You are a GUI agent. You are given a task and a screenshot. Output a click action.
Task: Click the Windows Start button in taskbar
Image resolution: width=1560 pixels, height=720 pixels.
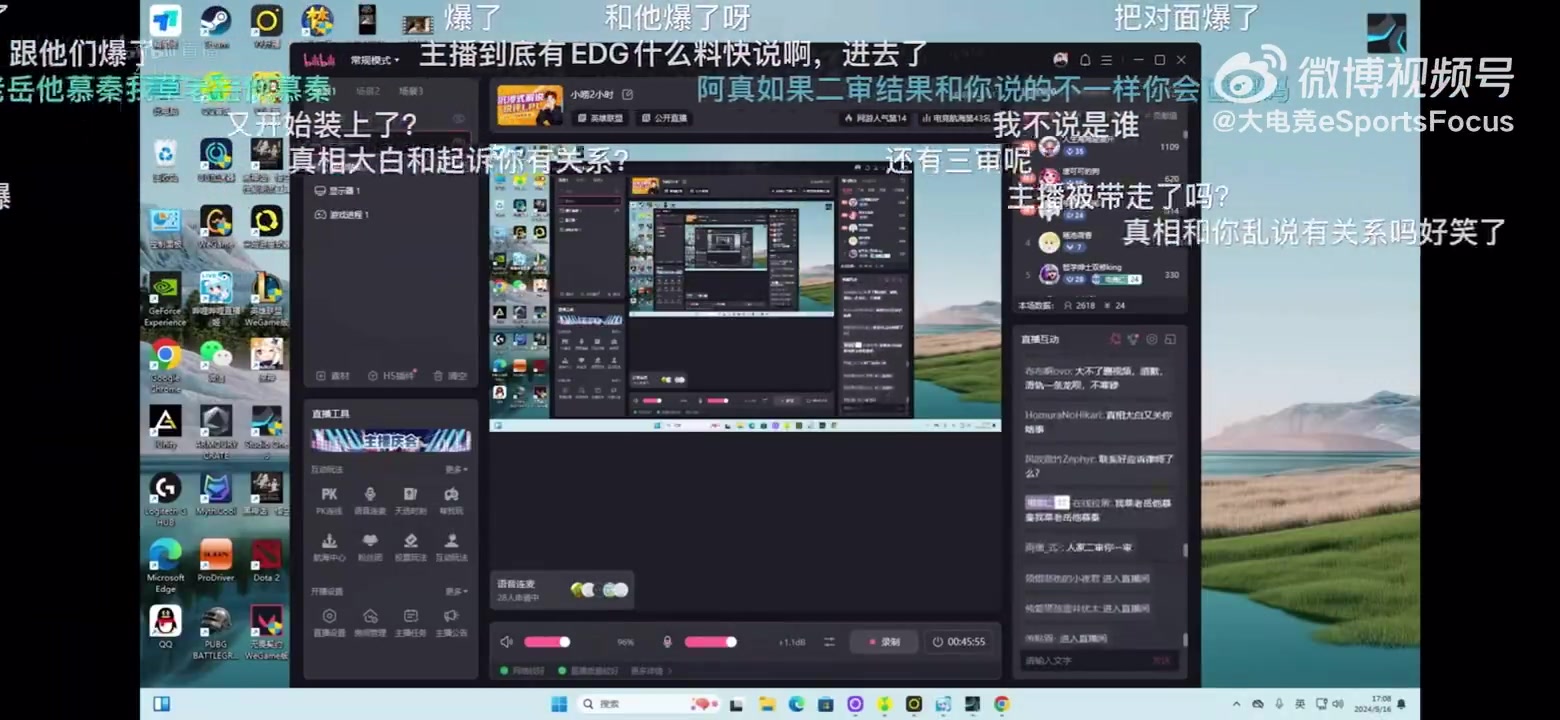(560, 704)
